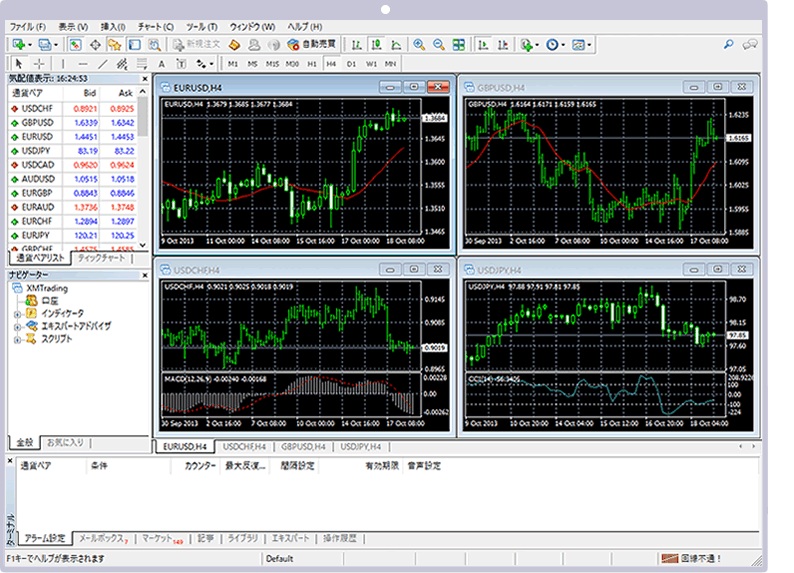Switch to the USDCHF,H4 chart tab
794x573 pixels.
coord(244,446)
